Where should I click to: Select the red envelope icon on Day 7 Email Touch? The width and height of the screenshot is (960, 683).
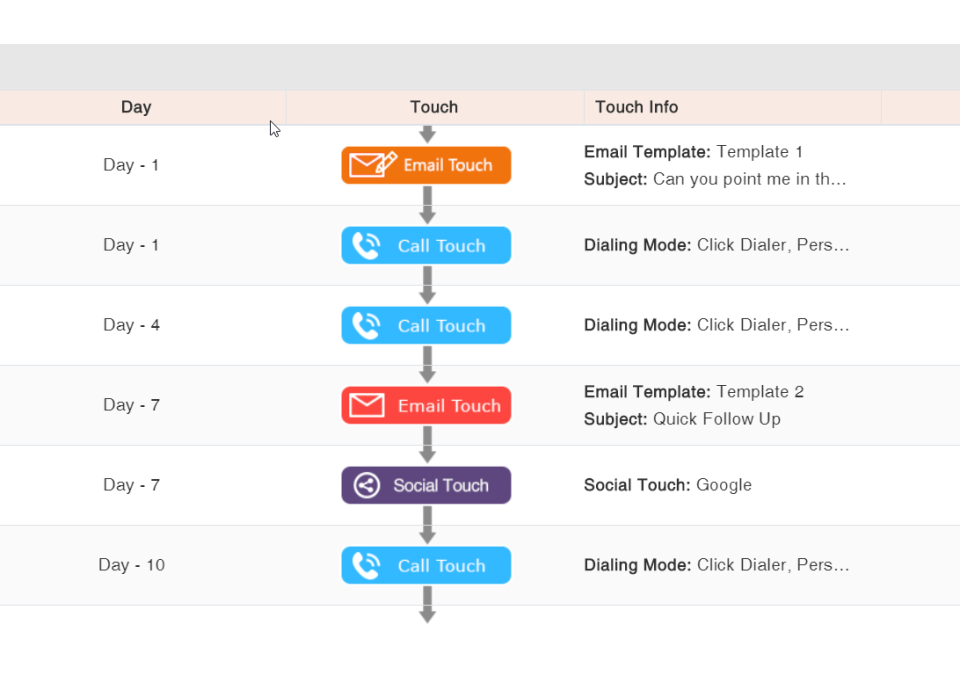[368, 405]
